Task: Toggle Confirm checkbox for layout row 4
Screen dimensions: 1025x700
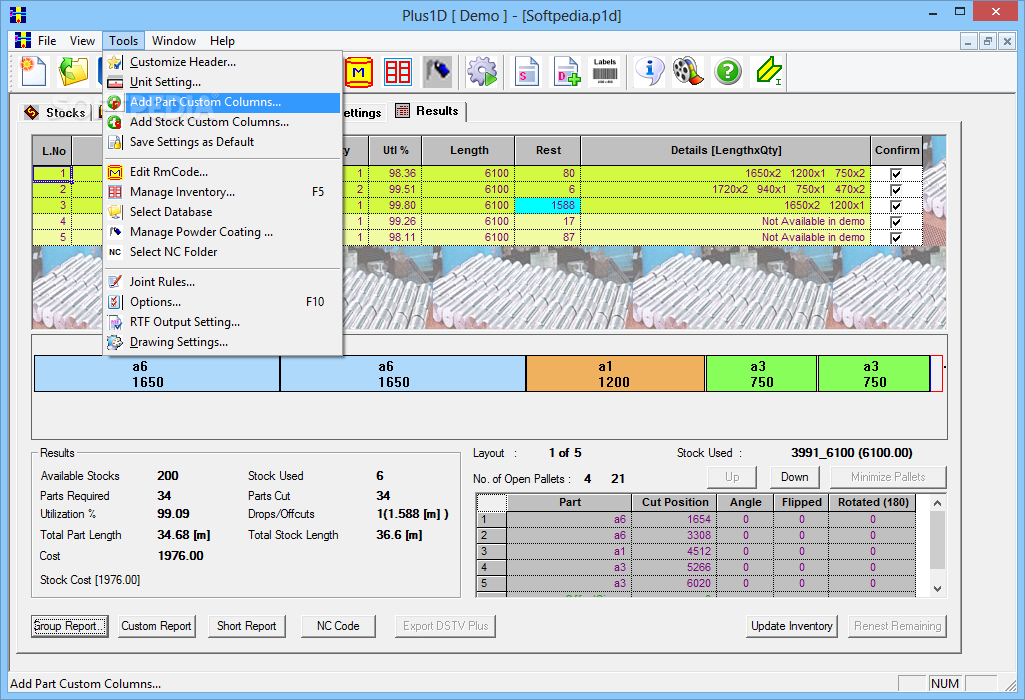Action: tap(896, 222)
